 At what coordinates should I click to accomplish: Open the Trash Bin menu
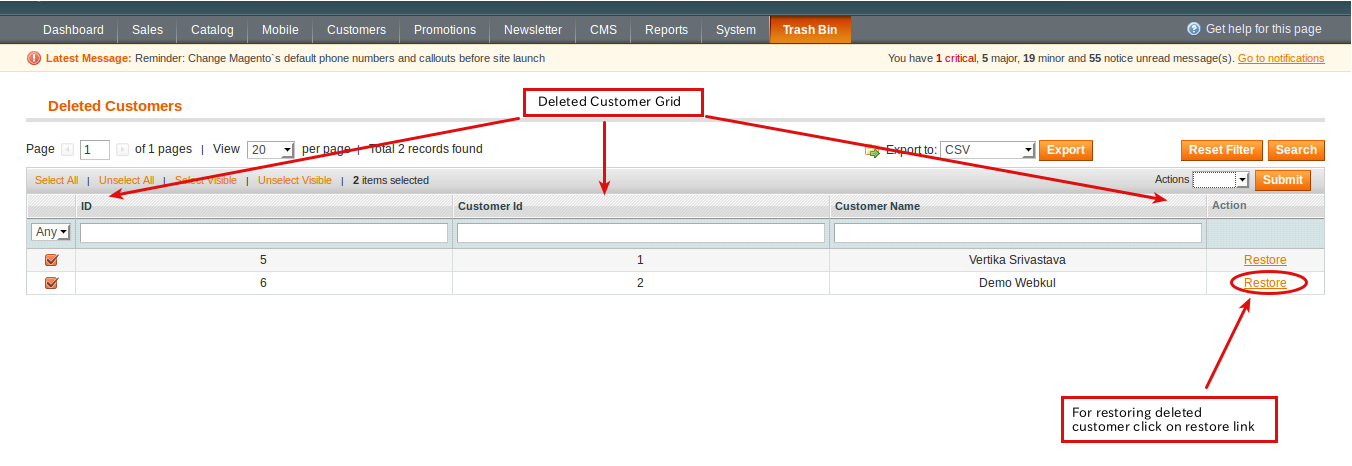[810, 30]
